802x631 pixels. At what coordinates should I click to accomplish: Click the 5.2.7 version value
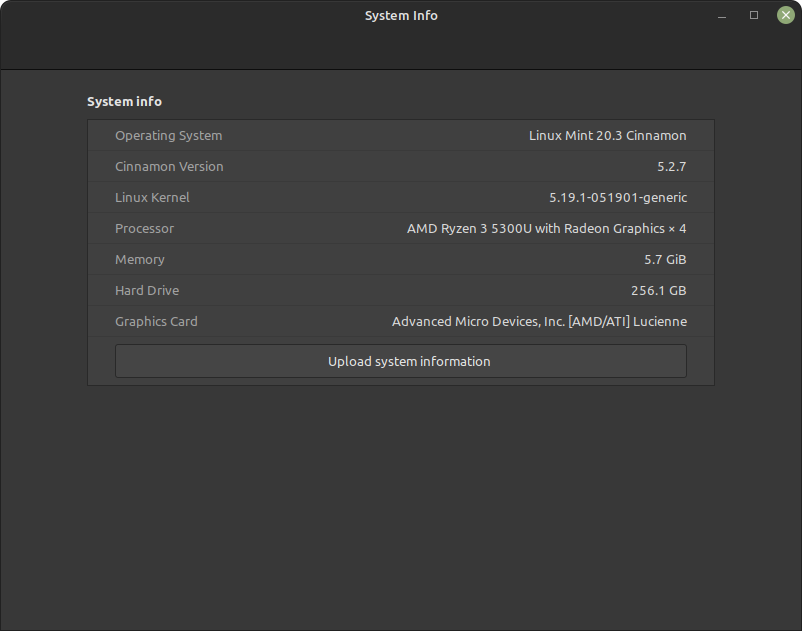point(671,166)
